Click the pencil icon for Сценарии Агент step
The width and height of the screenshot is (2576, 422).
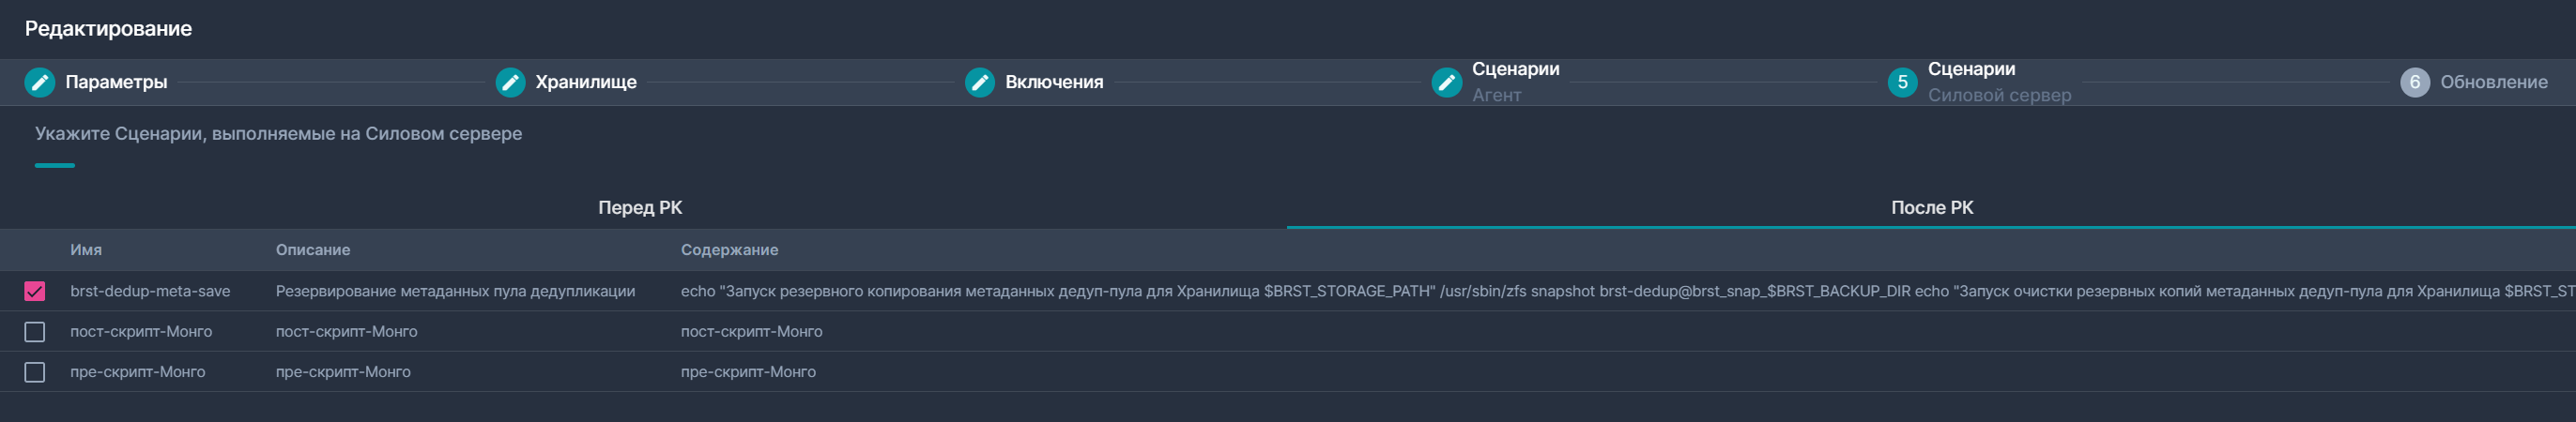coord(1446,82)
